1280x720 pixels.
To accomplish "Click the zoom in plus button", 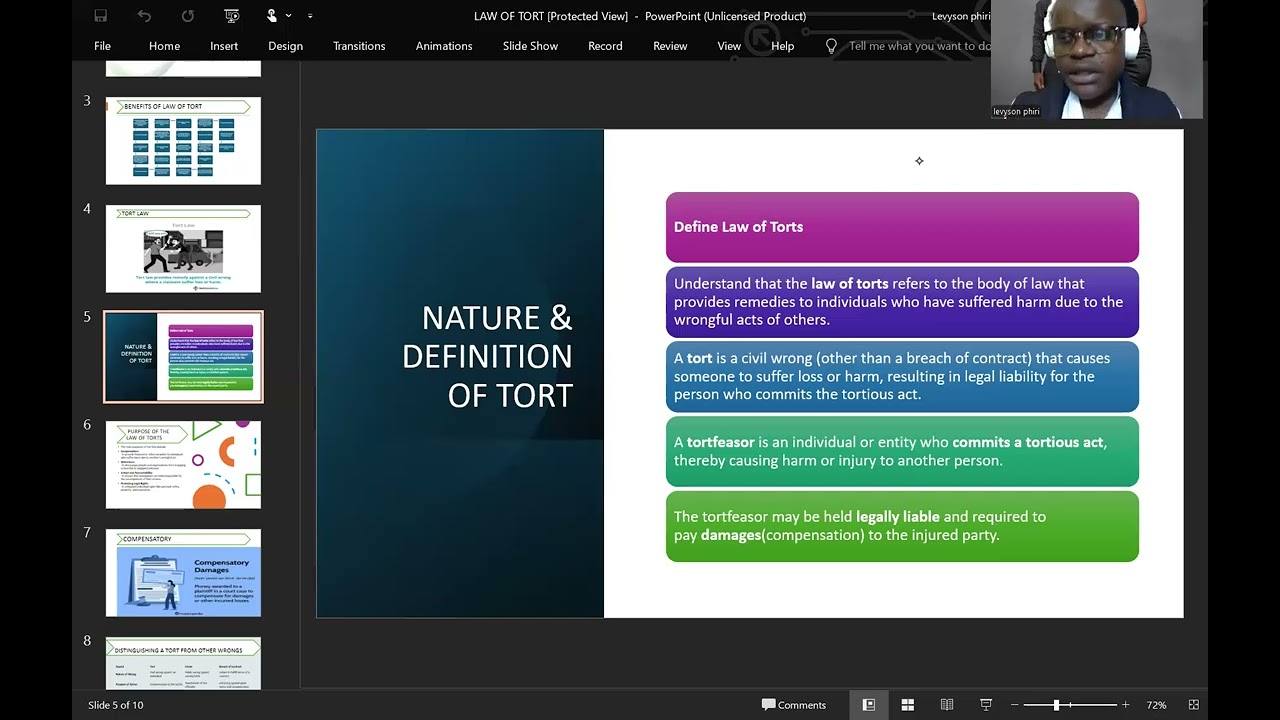I will click(1126, 705).
